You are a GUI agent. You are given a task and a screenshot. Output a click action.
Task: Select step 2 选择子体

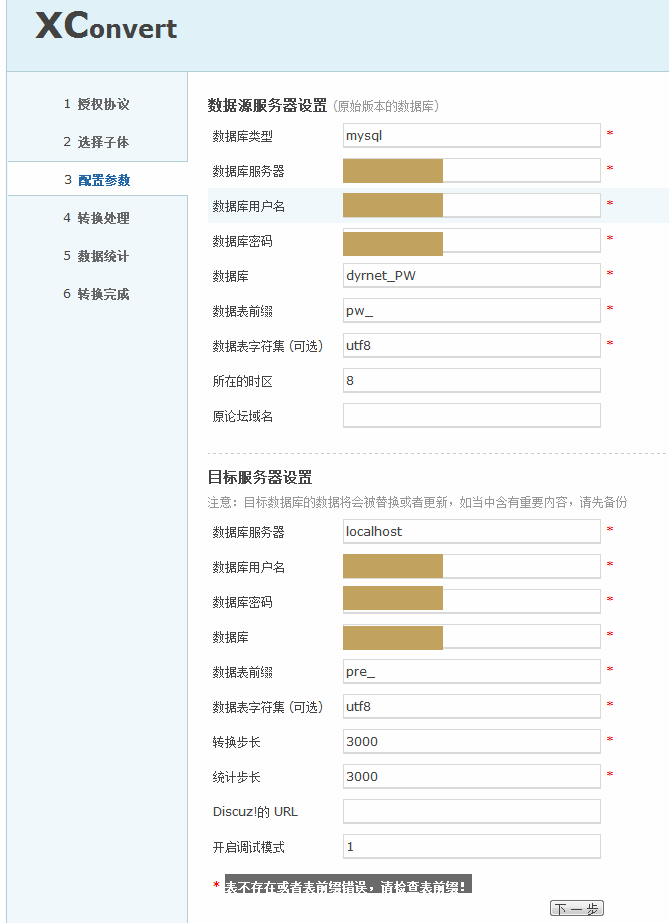click(96, 142)
